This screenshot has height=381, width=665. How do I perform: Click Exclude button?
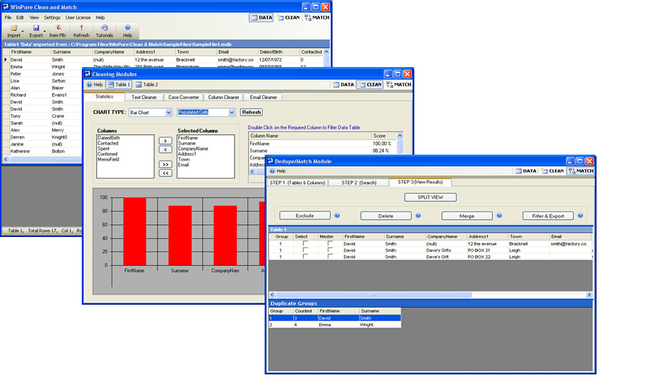(305, 216)
